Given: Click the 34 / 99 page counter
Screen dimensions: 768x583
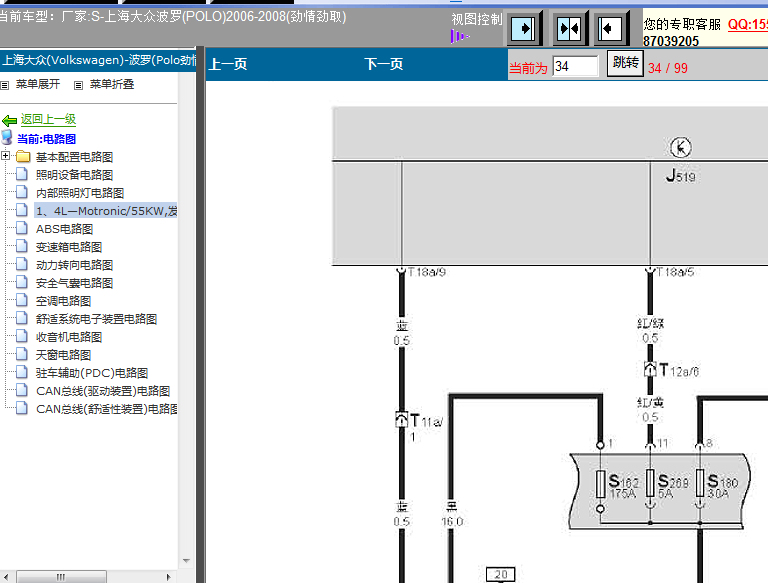Looking at the screenshot, I should [668, 68].
